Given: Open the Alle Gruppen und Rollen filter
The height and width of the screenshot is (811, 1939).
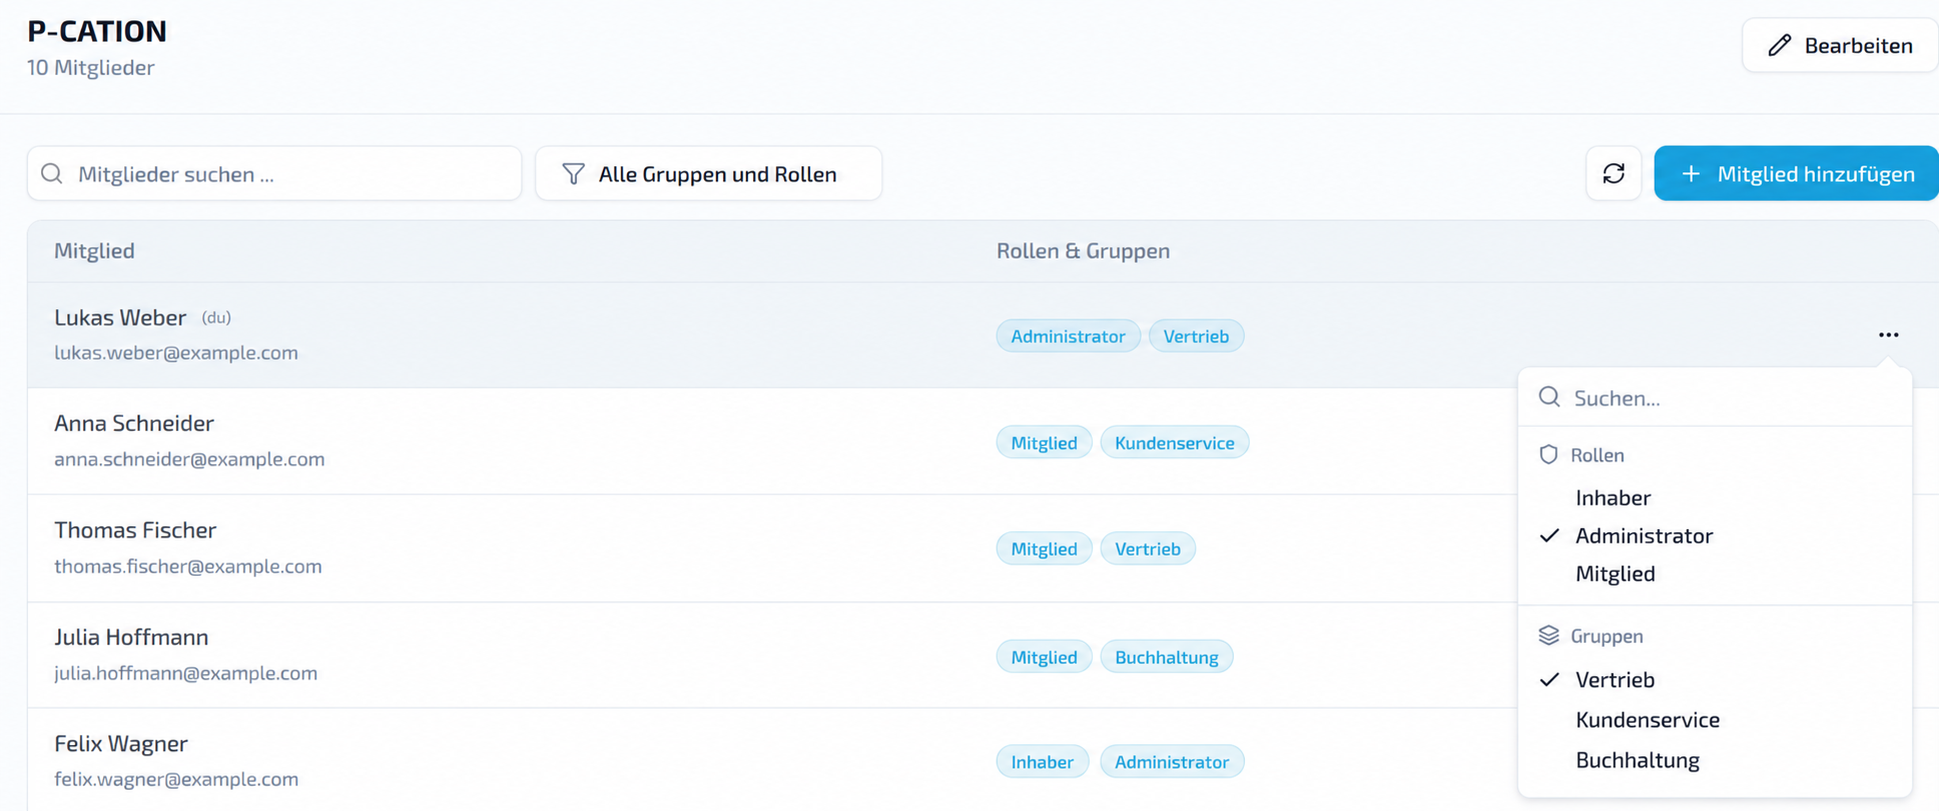Looking at the screenshot, I should (709, 174).
